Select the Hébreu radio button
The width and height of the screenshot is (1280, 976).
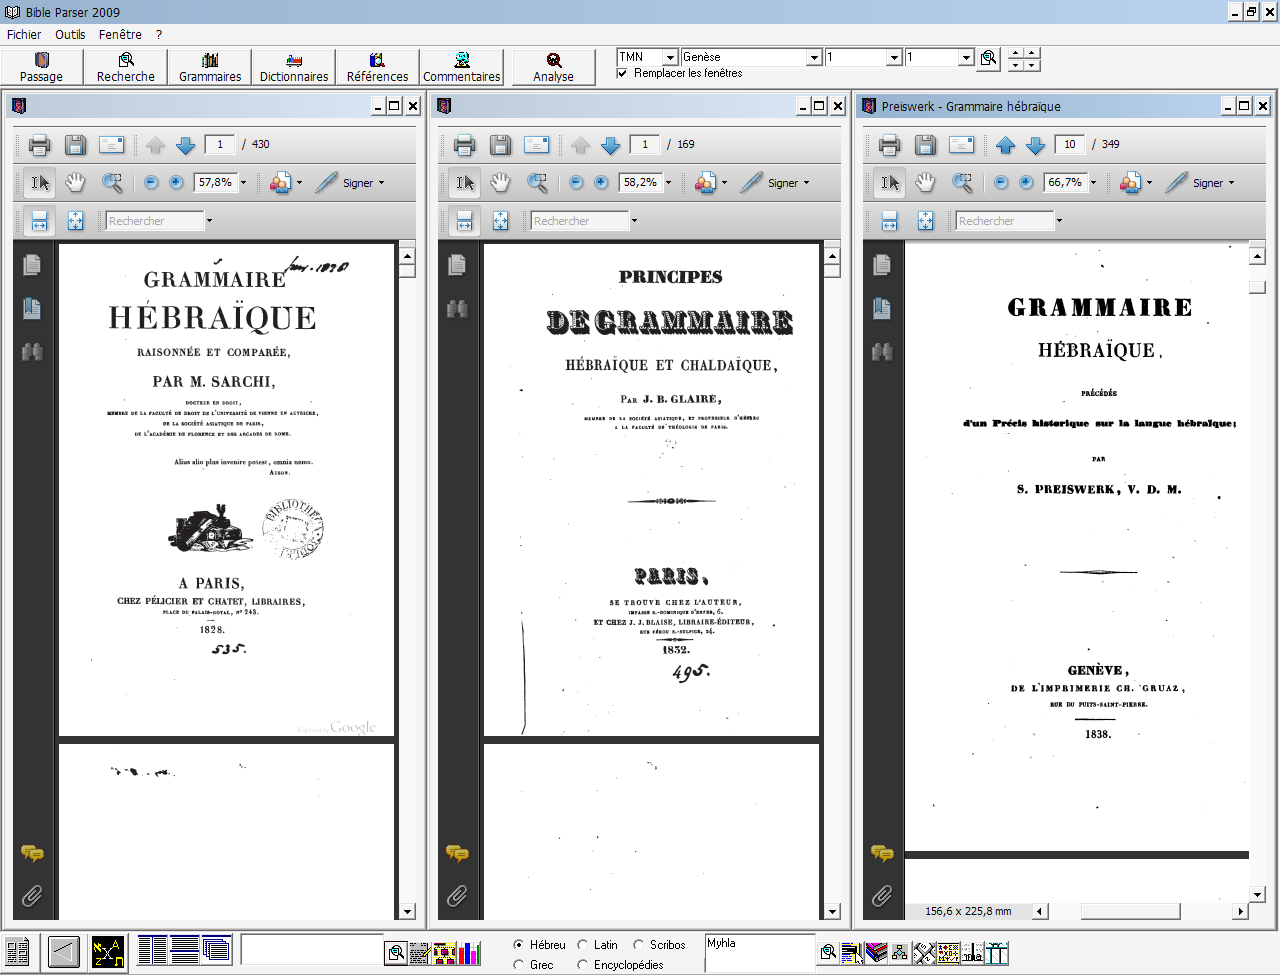pos(518,945)
